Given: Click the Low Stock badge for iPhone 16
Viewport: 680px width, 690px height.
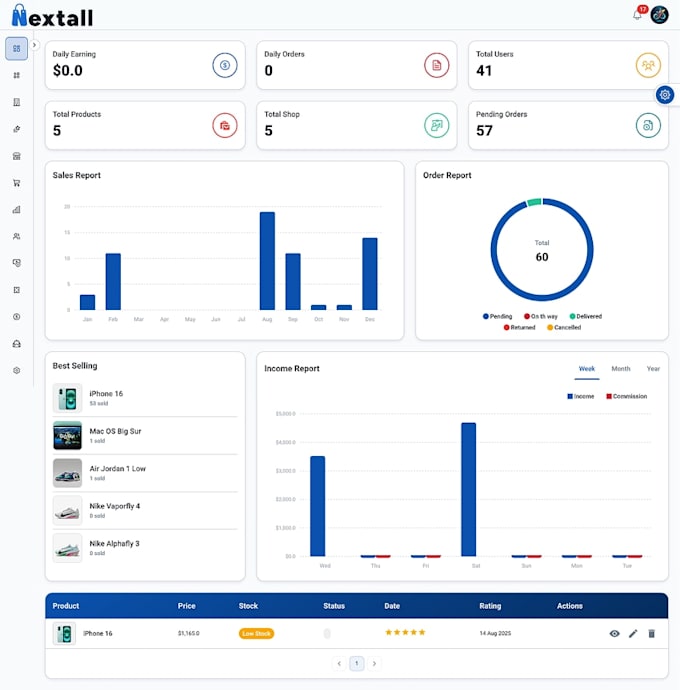Looking at the screenshot, I should click(x=256, y=634).
